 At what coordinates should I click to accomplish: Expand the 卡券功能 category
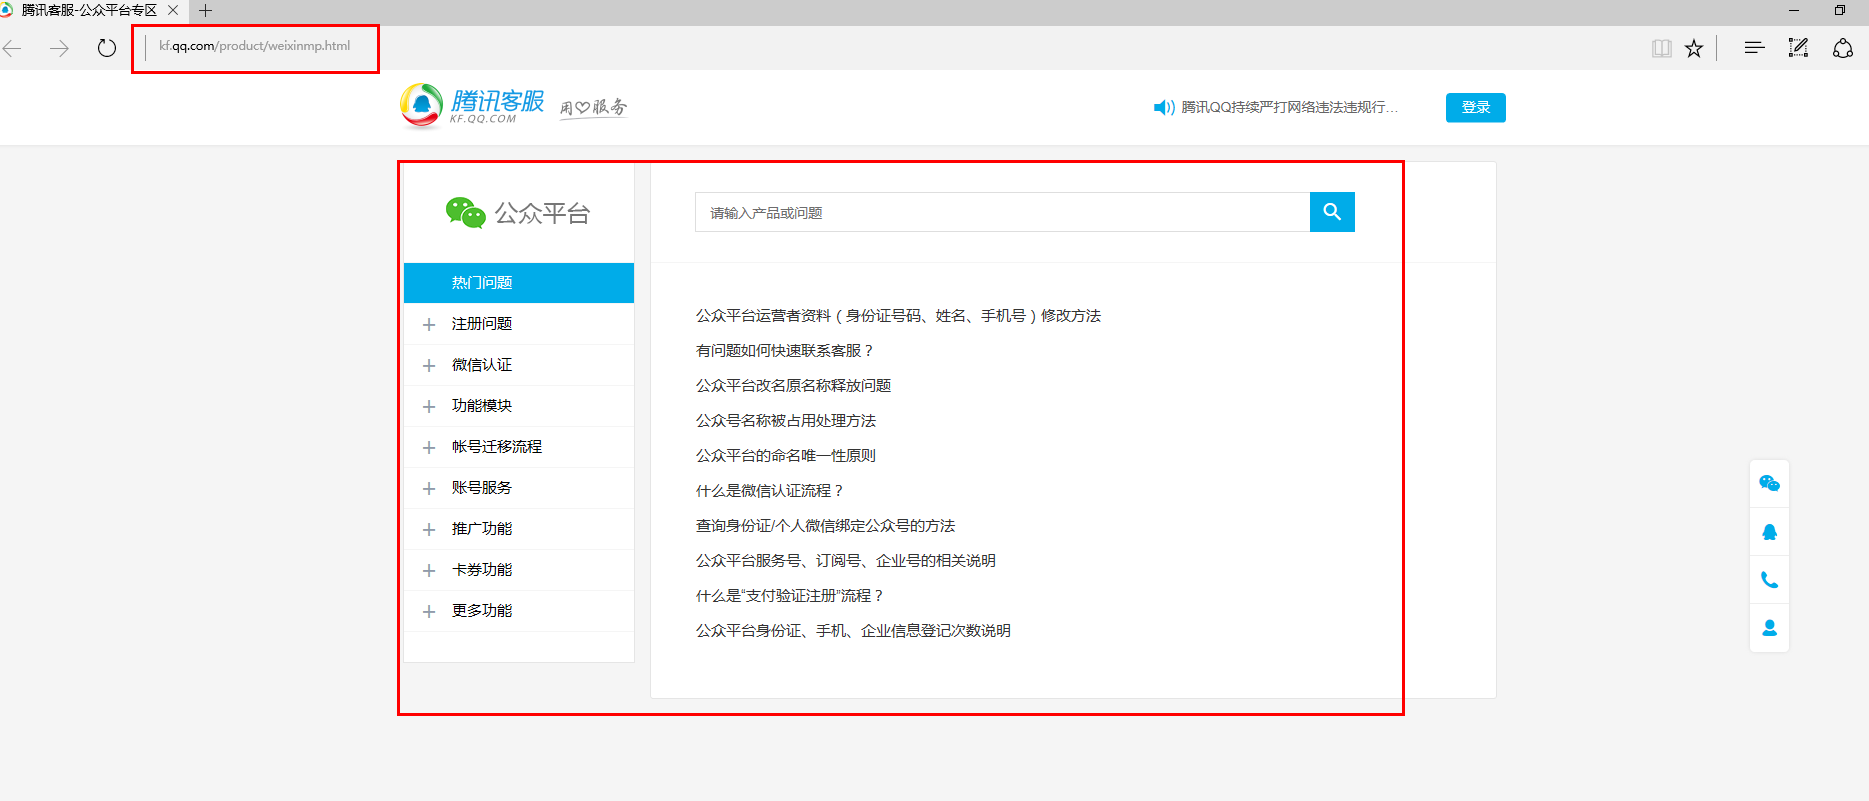(482, 570)
